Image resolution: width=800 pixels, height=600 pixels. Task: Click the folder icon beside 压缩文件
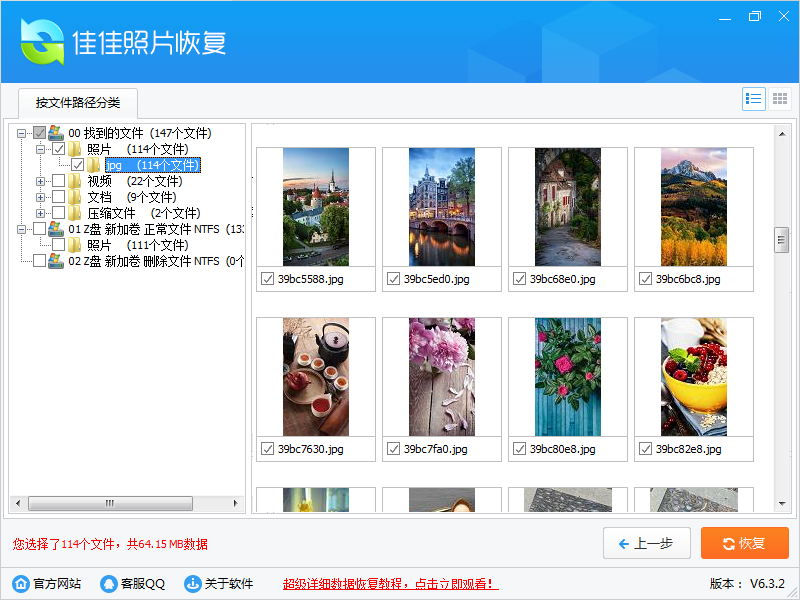74,213
